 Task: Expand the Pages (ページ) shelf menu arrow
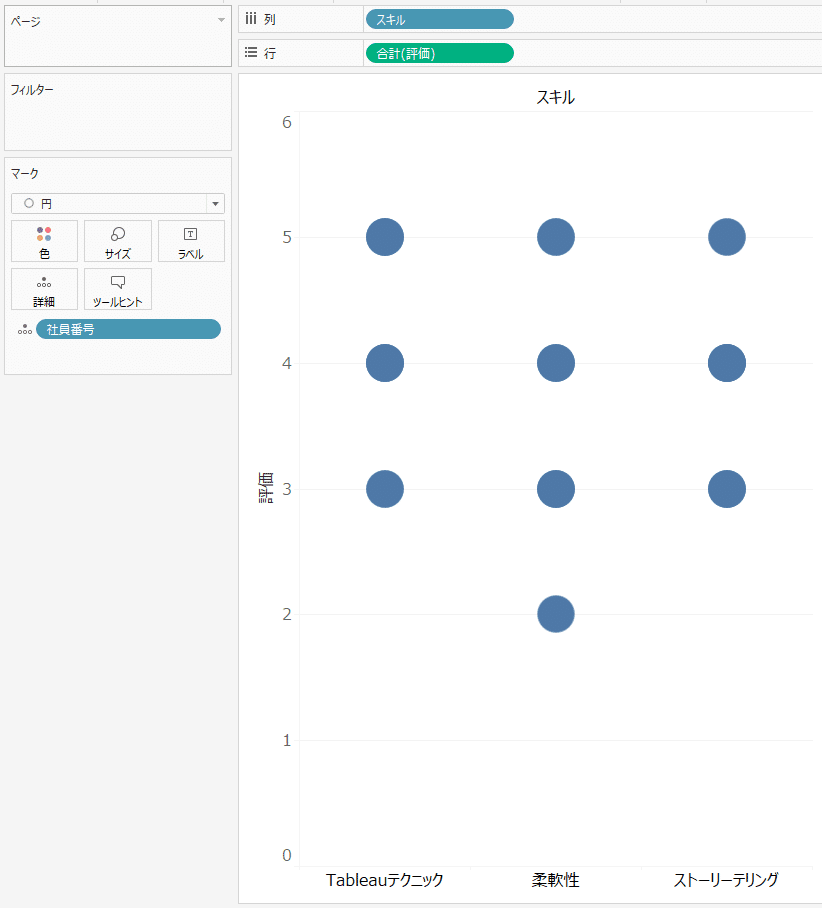click(x=221, y=20)
